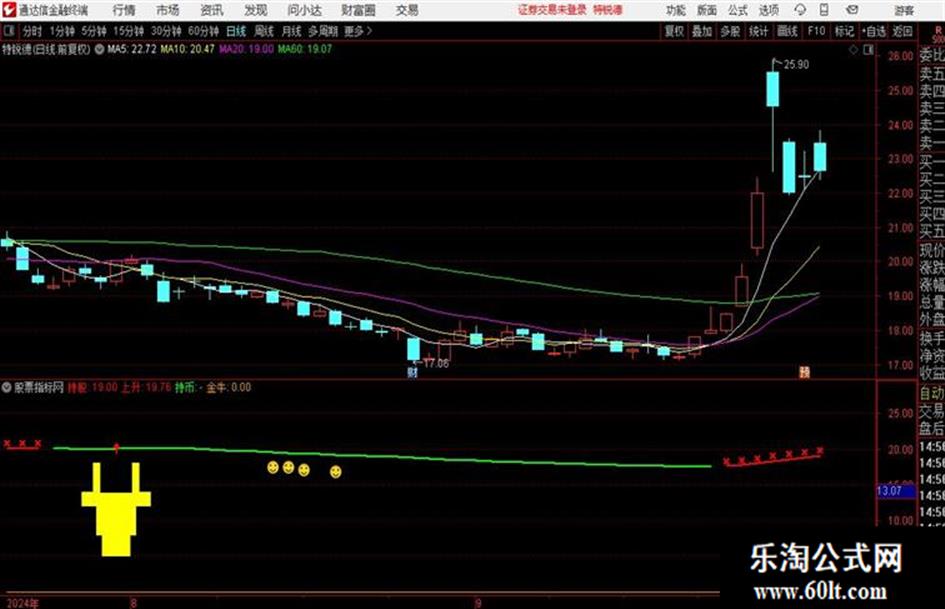Click the MA5: 22.72 value
Image resolution: width=945 pixels, height=609 pixels.
[x=132, y=49]
